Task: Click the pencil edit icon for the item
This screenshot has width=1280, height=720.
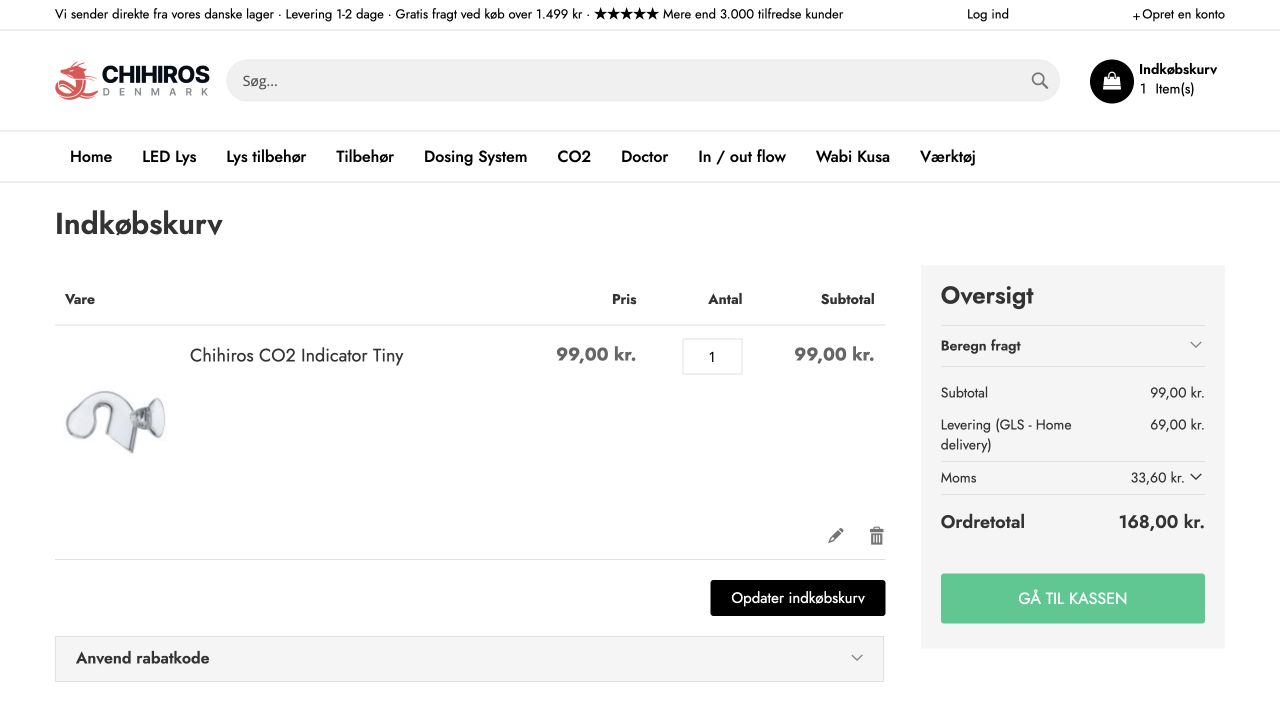Action: pos(836,536)
